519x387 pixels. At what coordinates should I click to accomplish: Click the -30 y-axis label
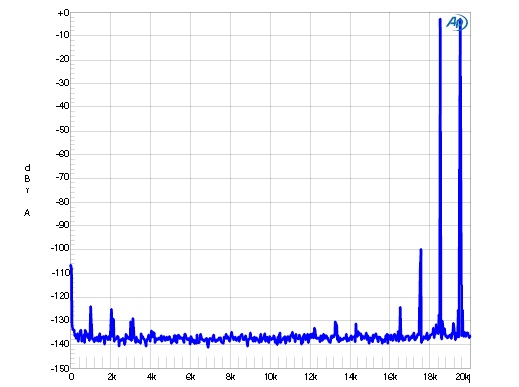(62, 82)
